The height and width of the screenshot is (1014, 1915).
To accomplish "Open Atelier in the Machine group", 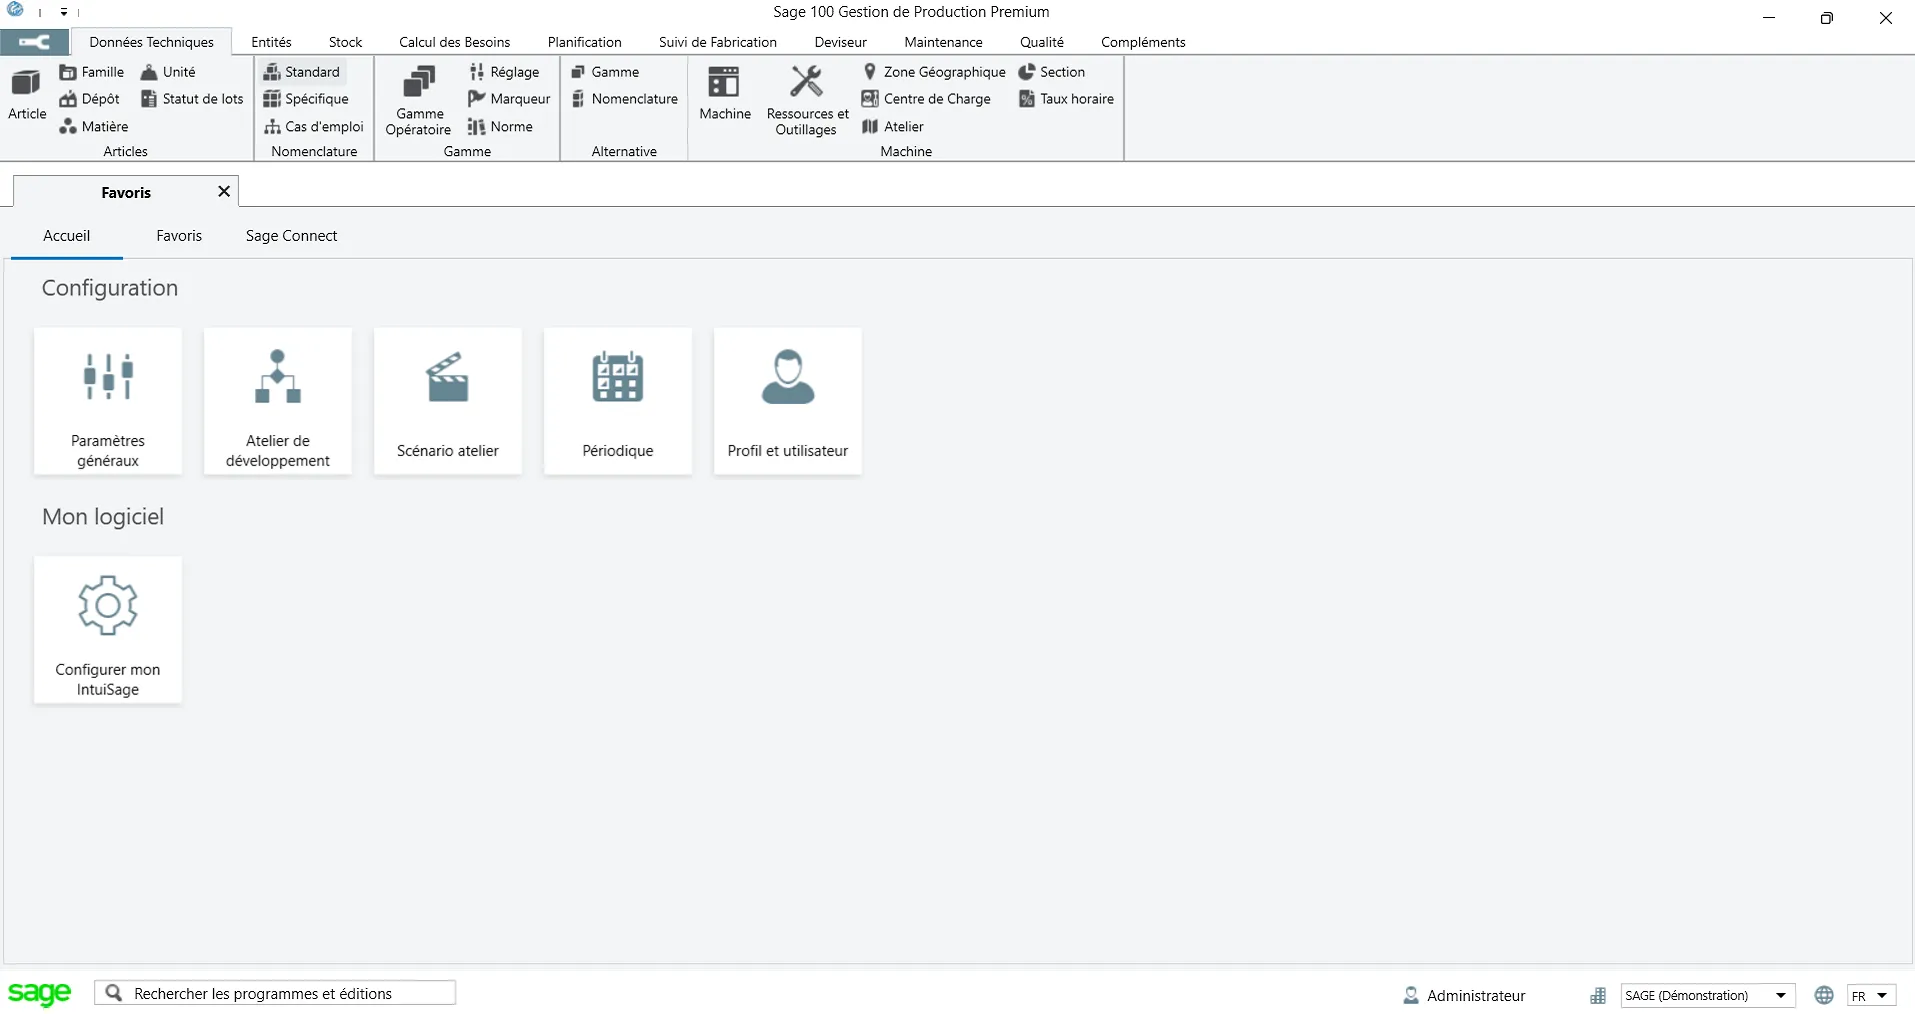I will 893,127.
